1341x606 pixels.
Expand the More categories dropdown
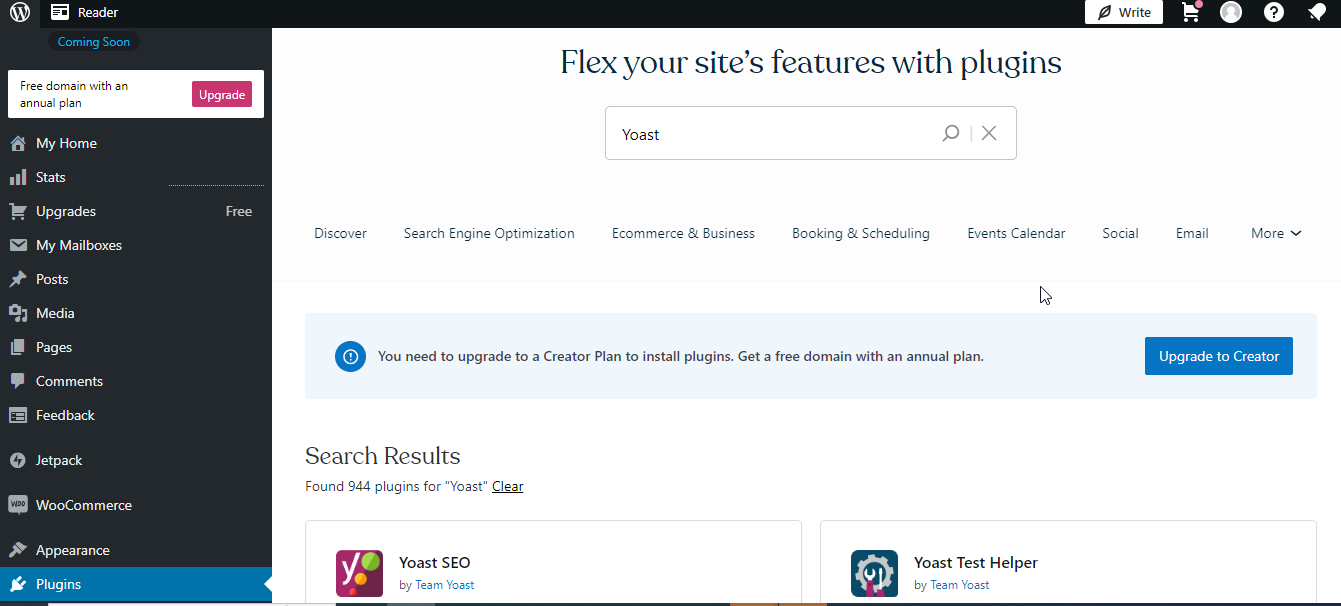click(x=1276, y=233)
